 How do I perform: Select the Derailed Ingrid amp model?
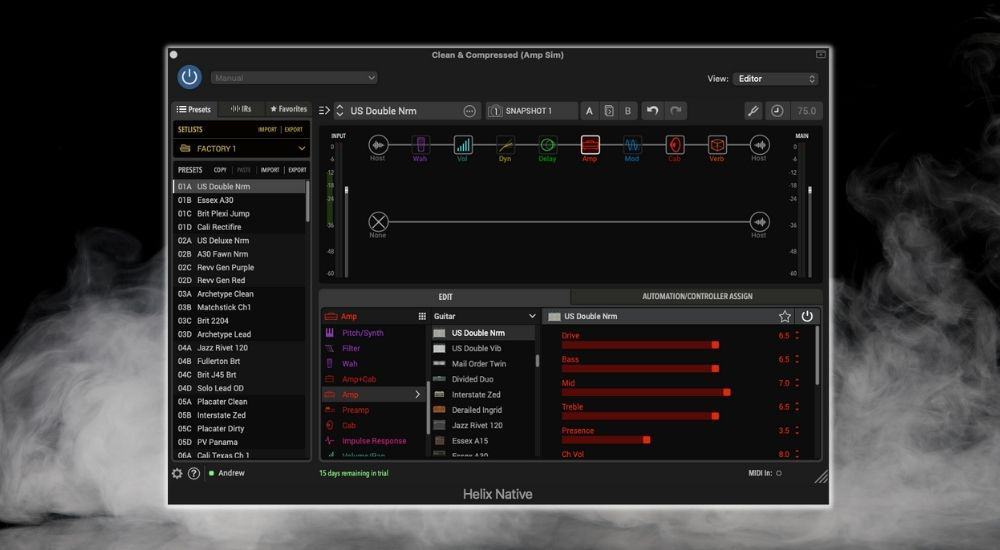point(483,410)
